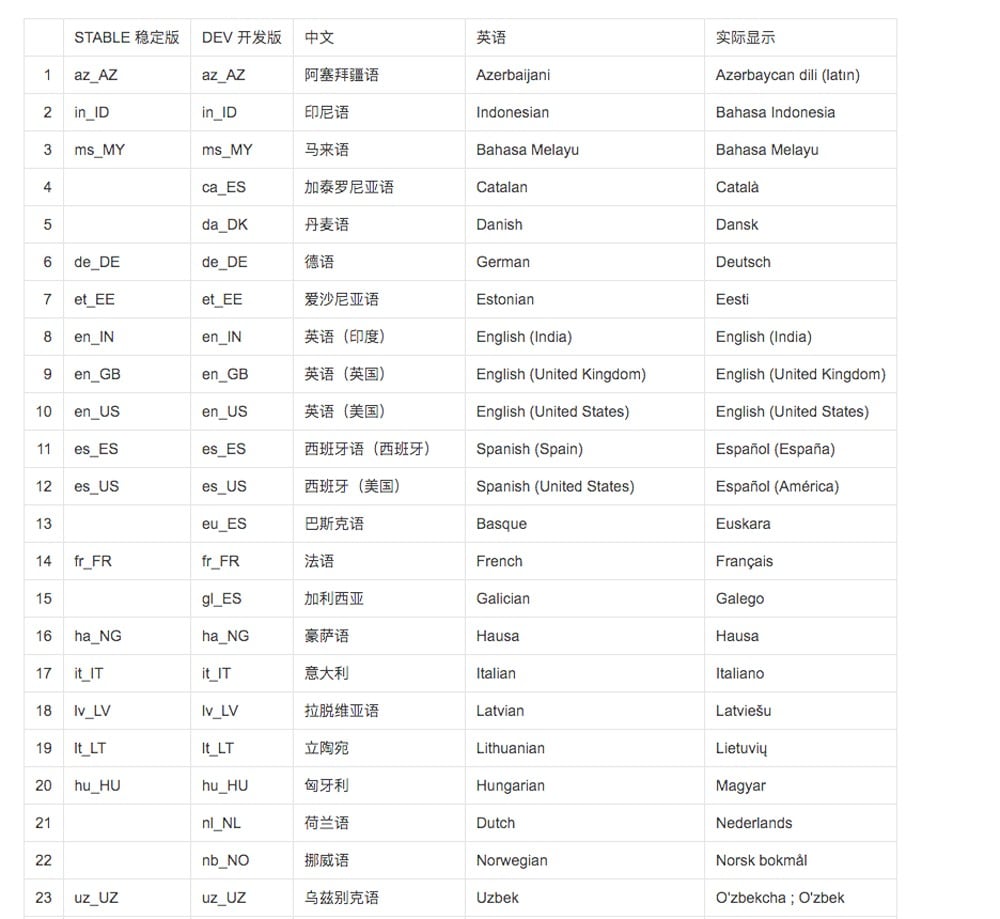Click the 'Dutch' cell

click(585, 823)
